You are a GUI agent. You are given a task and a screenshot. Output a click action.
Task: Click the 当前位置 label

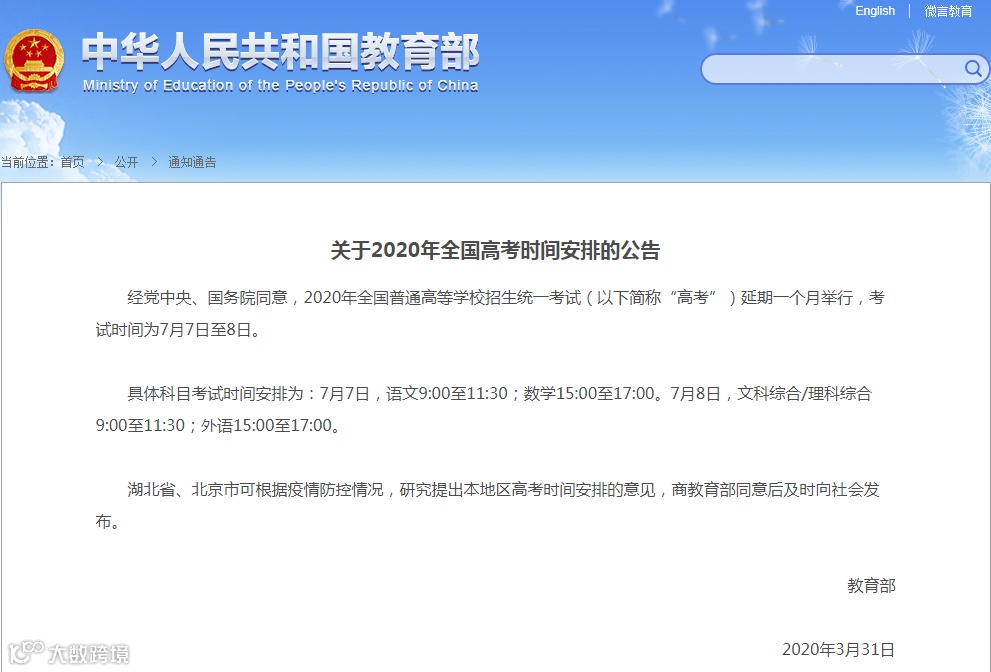click(x=28, y=162)
